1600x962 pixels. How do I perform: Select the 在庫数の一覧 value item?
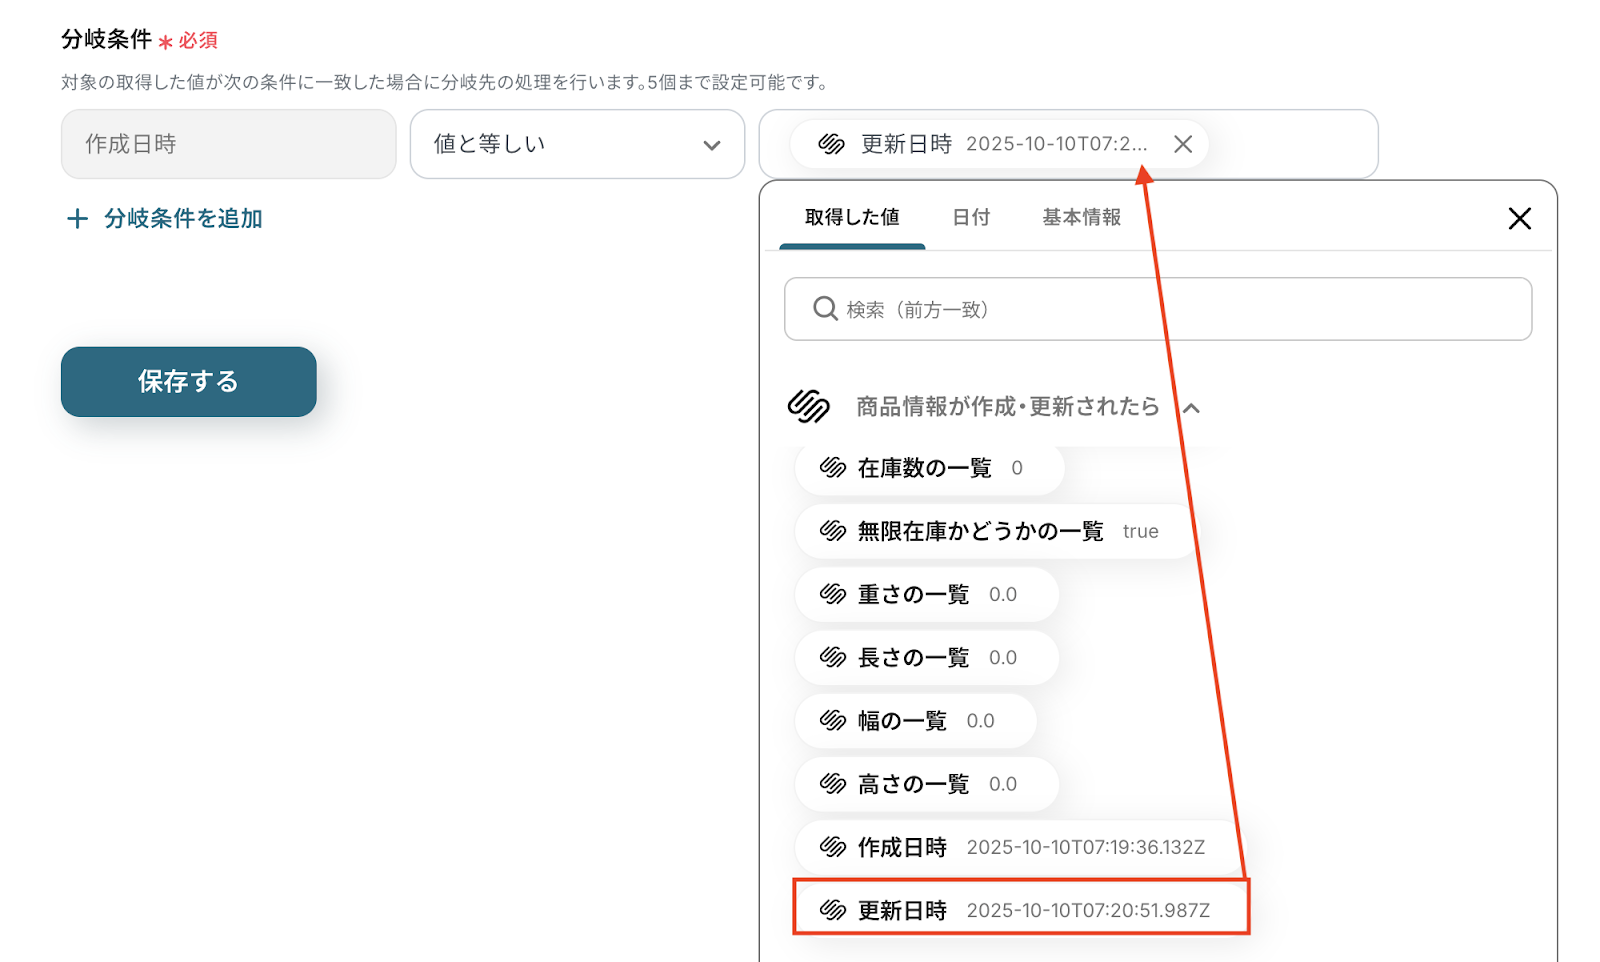point(929,467)
